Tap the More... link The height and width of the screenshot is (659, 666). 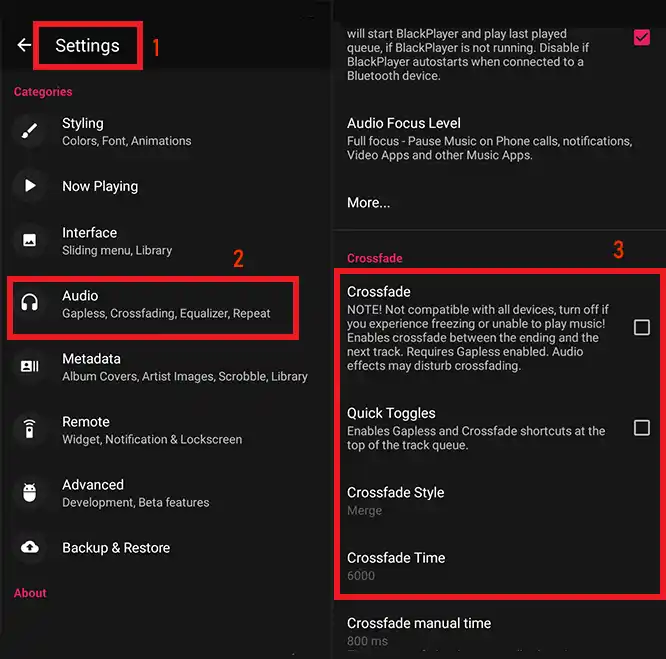click(x=368, y=203)
